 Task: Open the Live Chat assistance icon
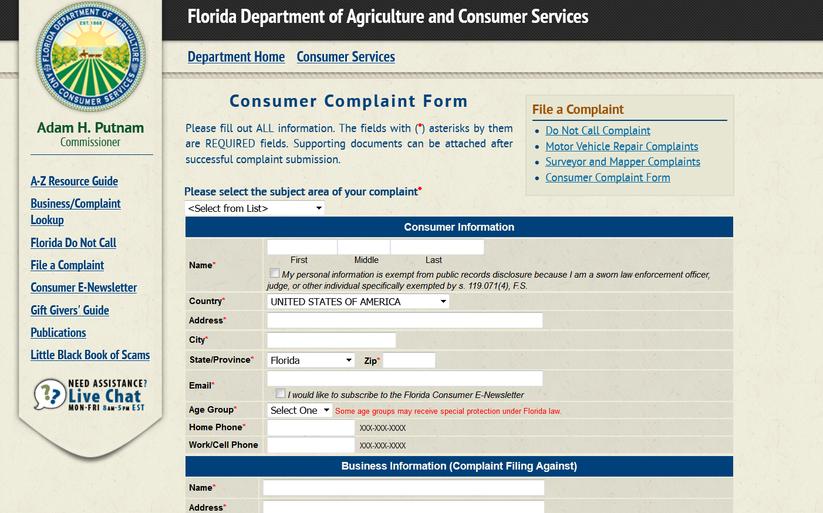click(x=90, y=394)
